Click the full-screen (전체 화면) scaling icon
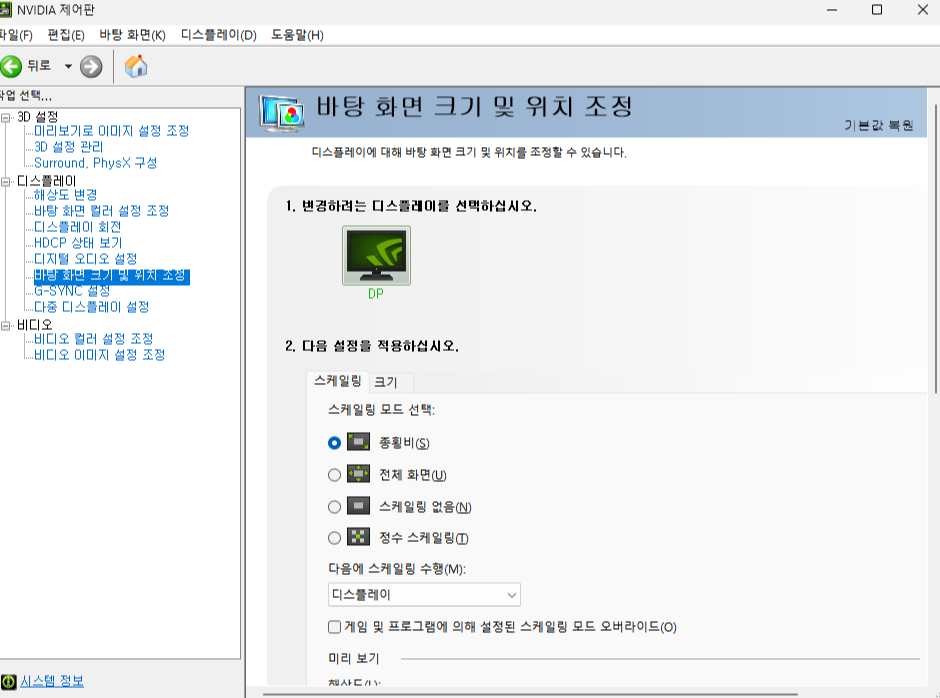 point(358,474)
